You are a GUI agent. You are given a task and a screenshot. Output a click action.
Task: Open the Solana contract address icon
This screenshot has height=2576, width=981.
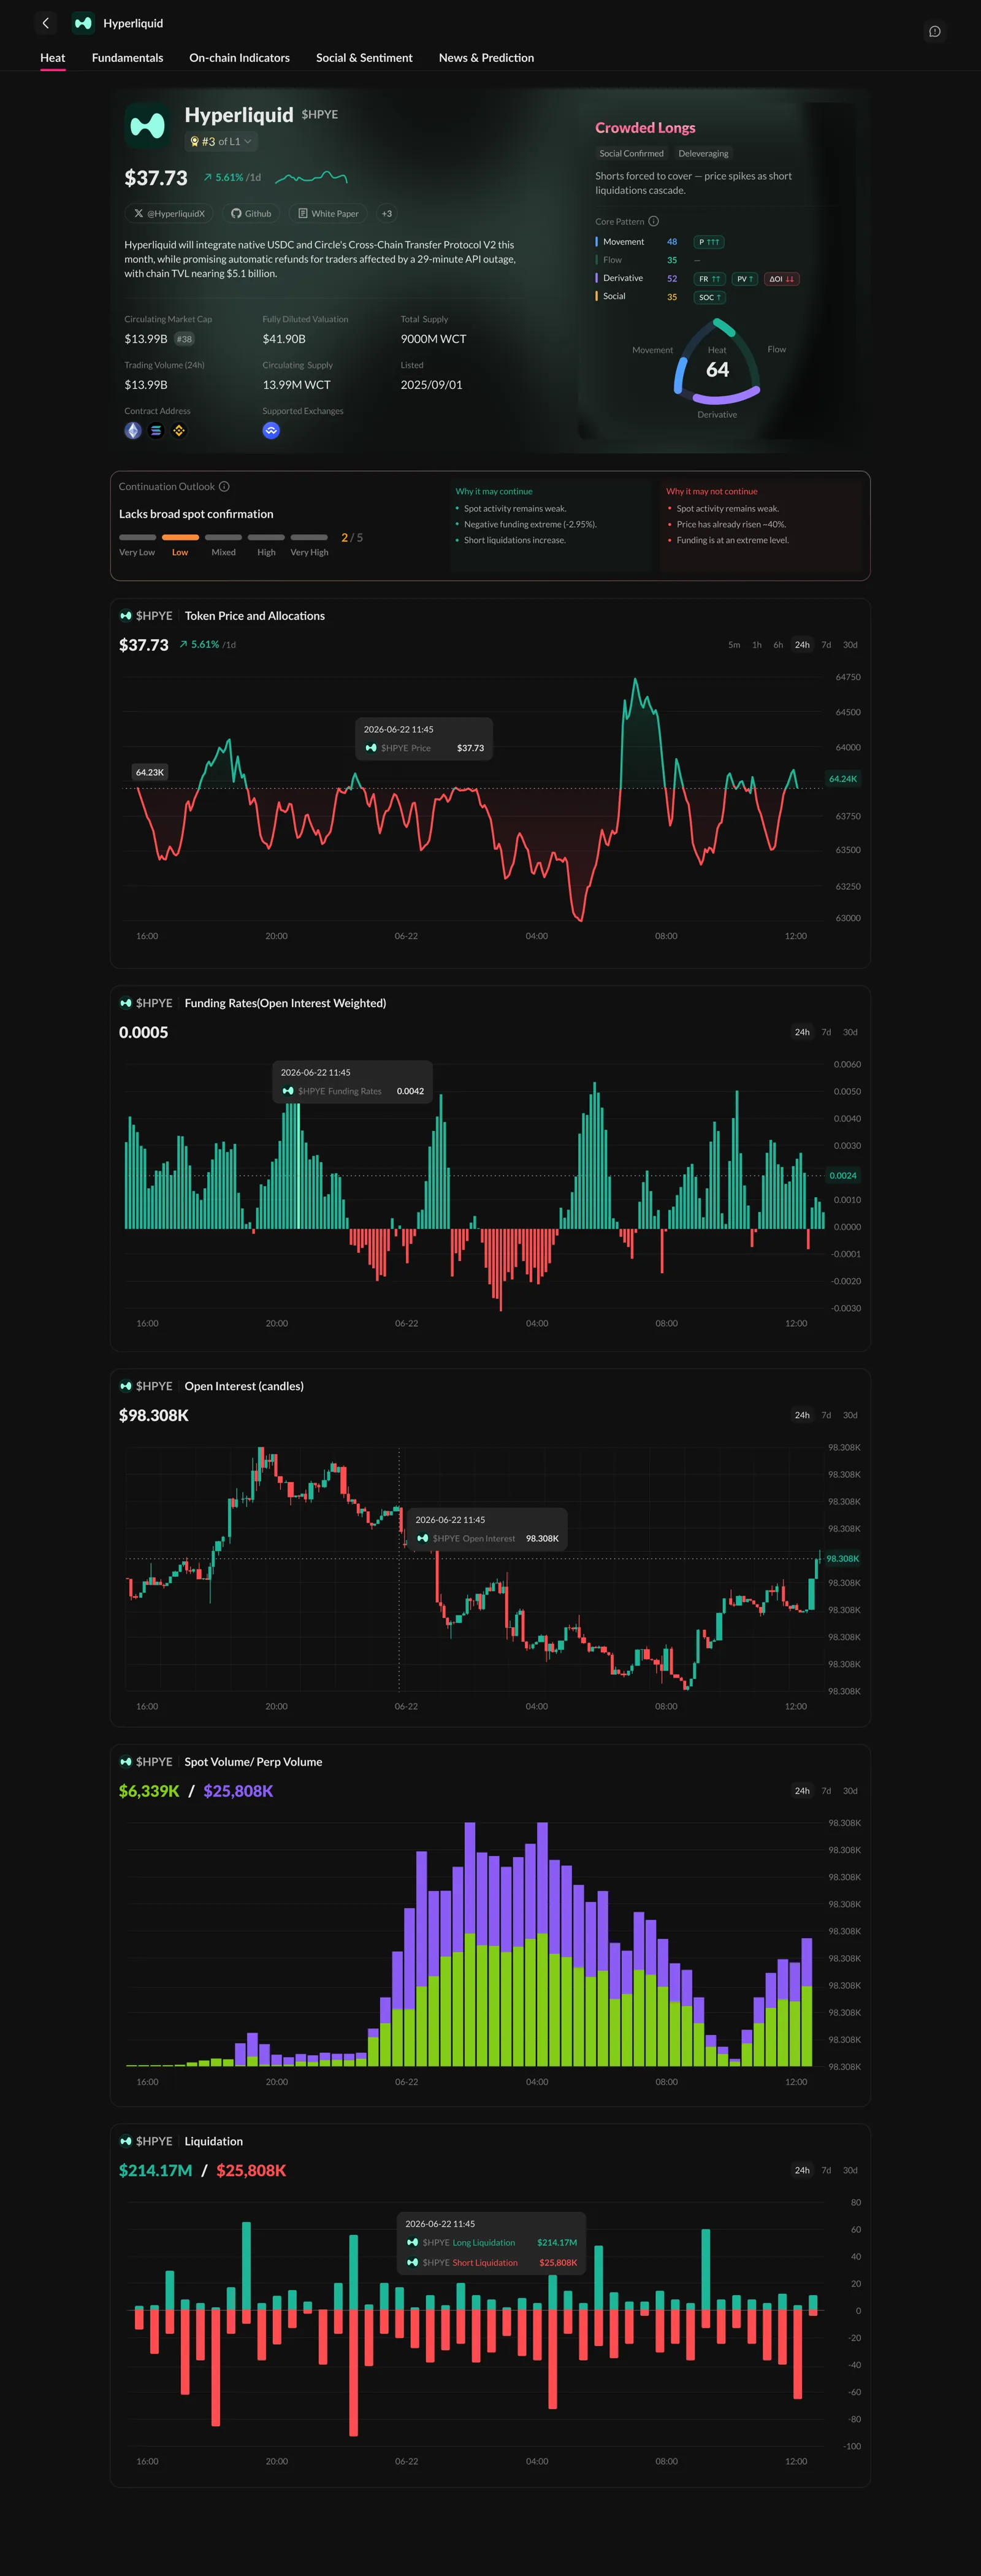[x=156, y=431]
